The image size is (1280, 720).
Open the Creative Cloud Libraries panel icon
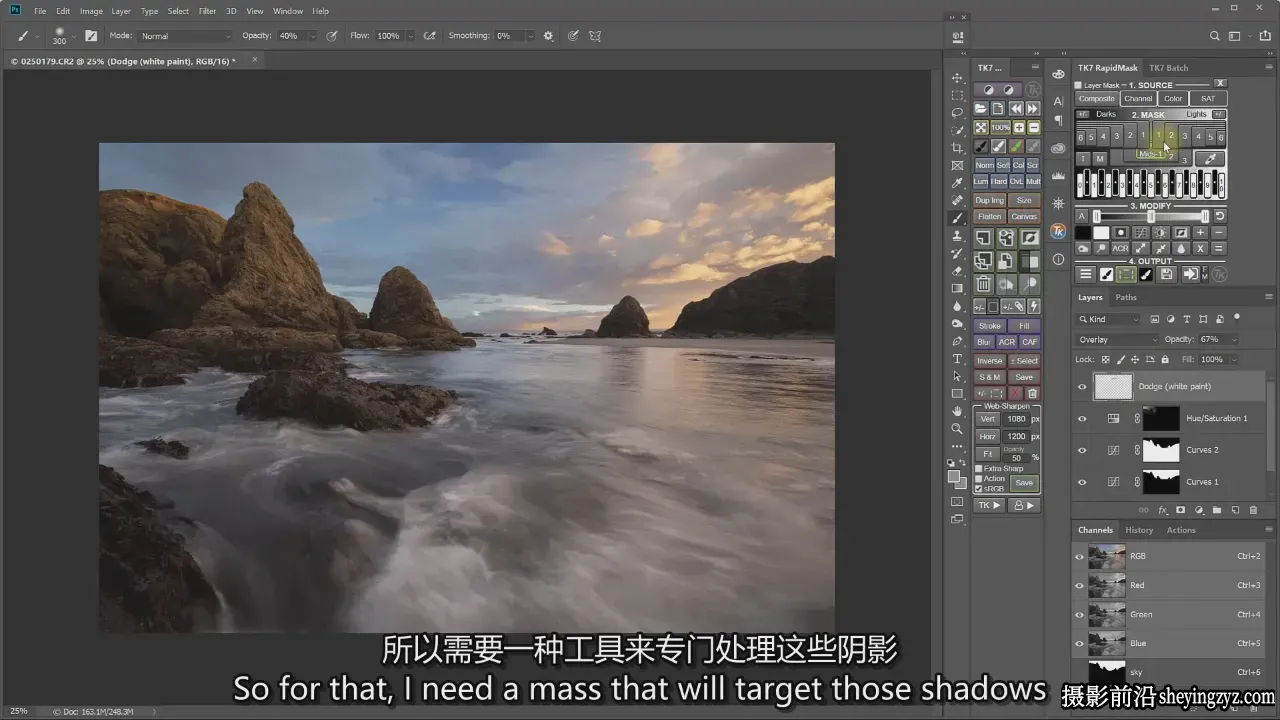(1058, 148)
